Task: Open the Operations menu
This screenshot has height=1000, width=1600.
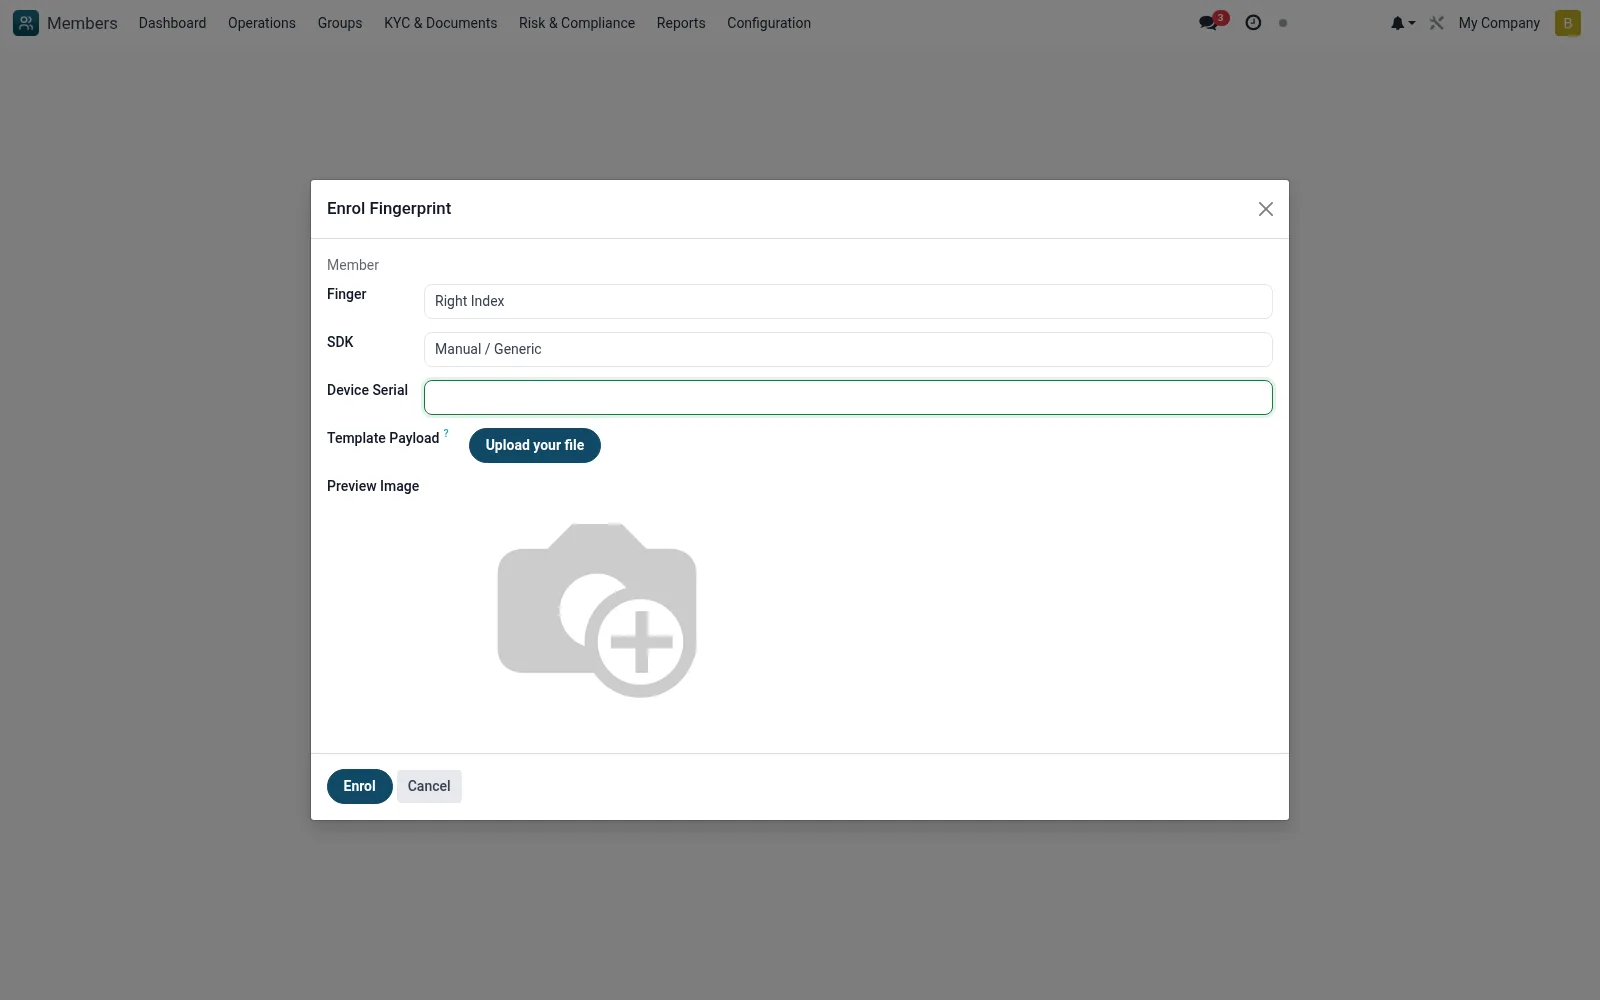Action: 262,23
